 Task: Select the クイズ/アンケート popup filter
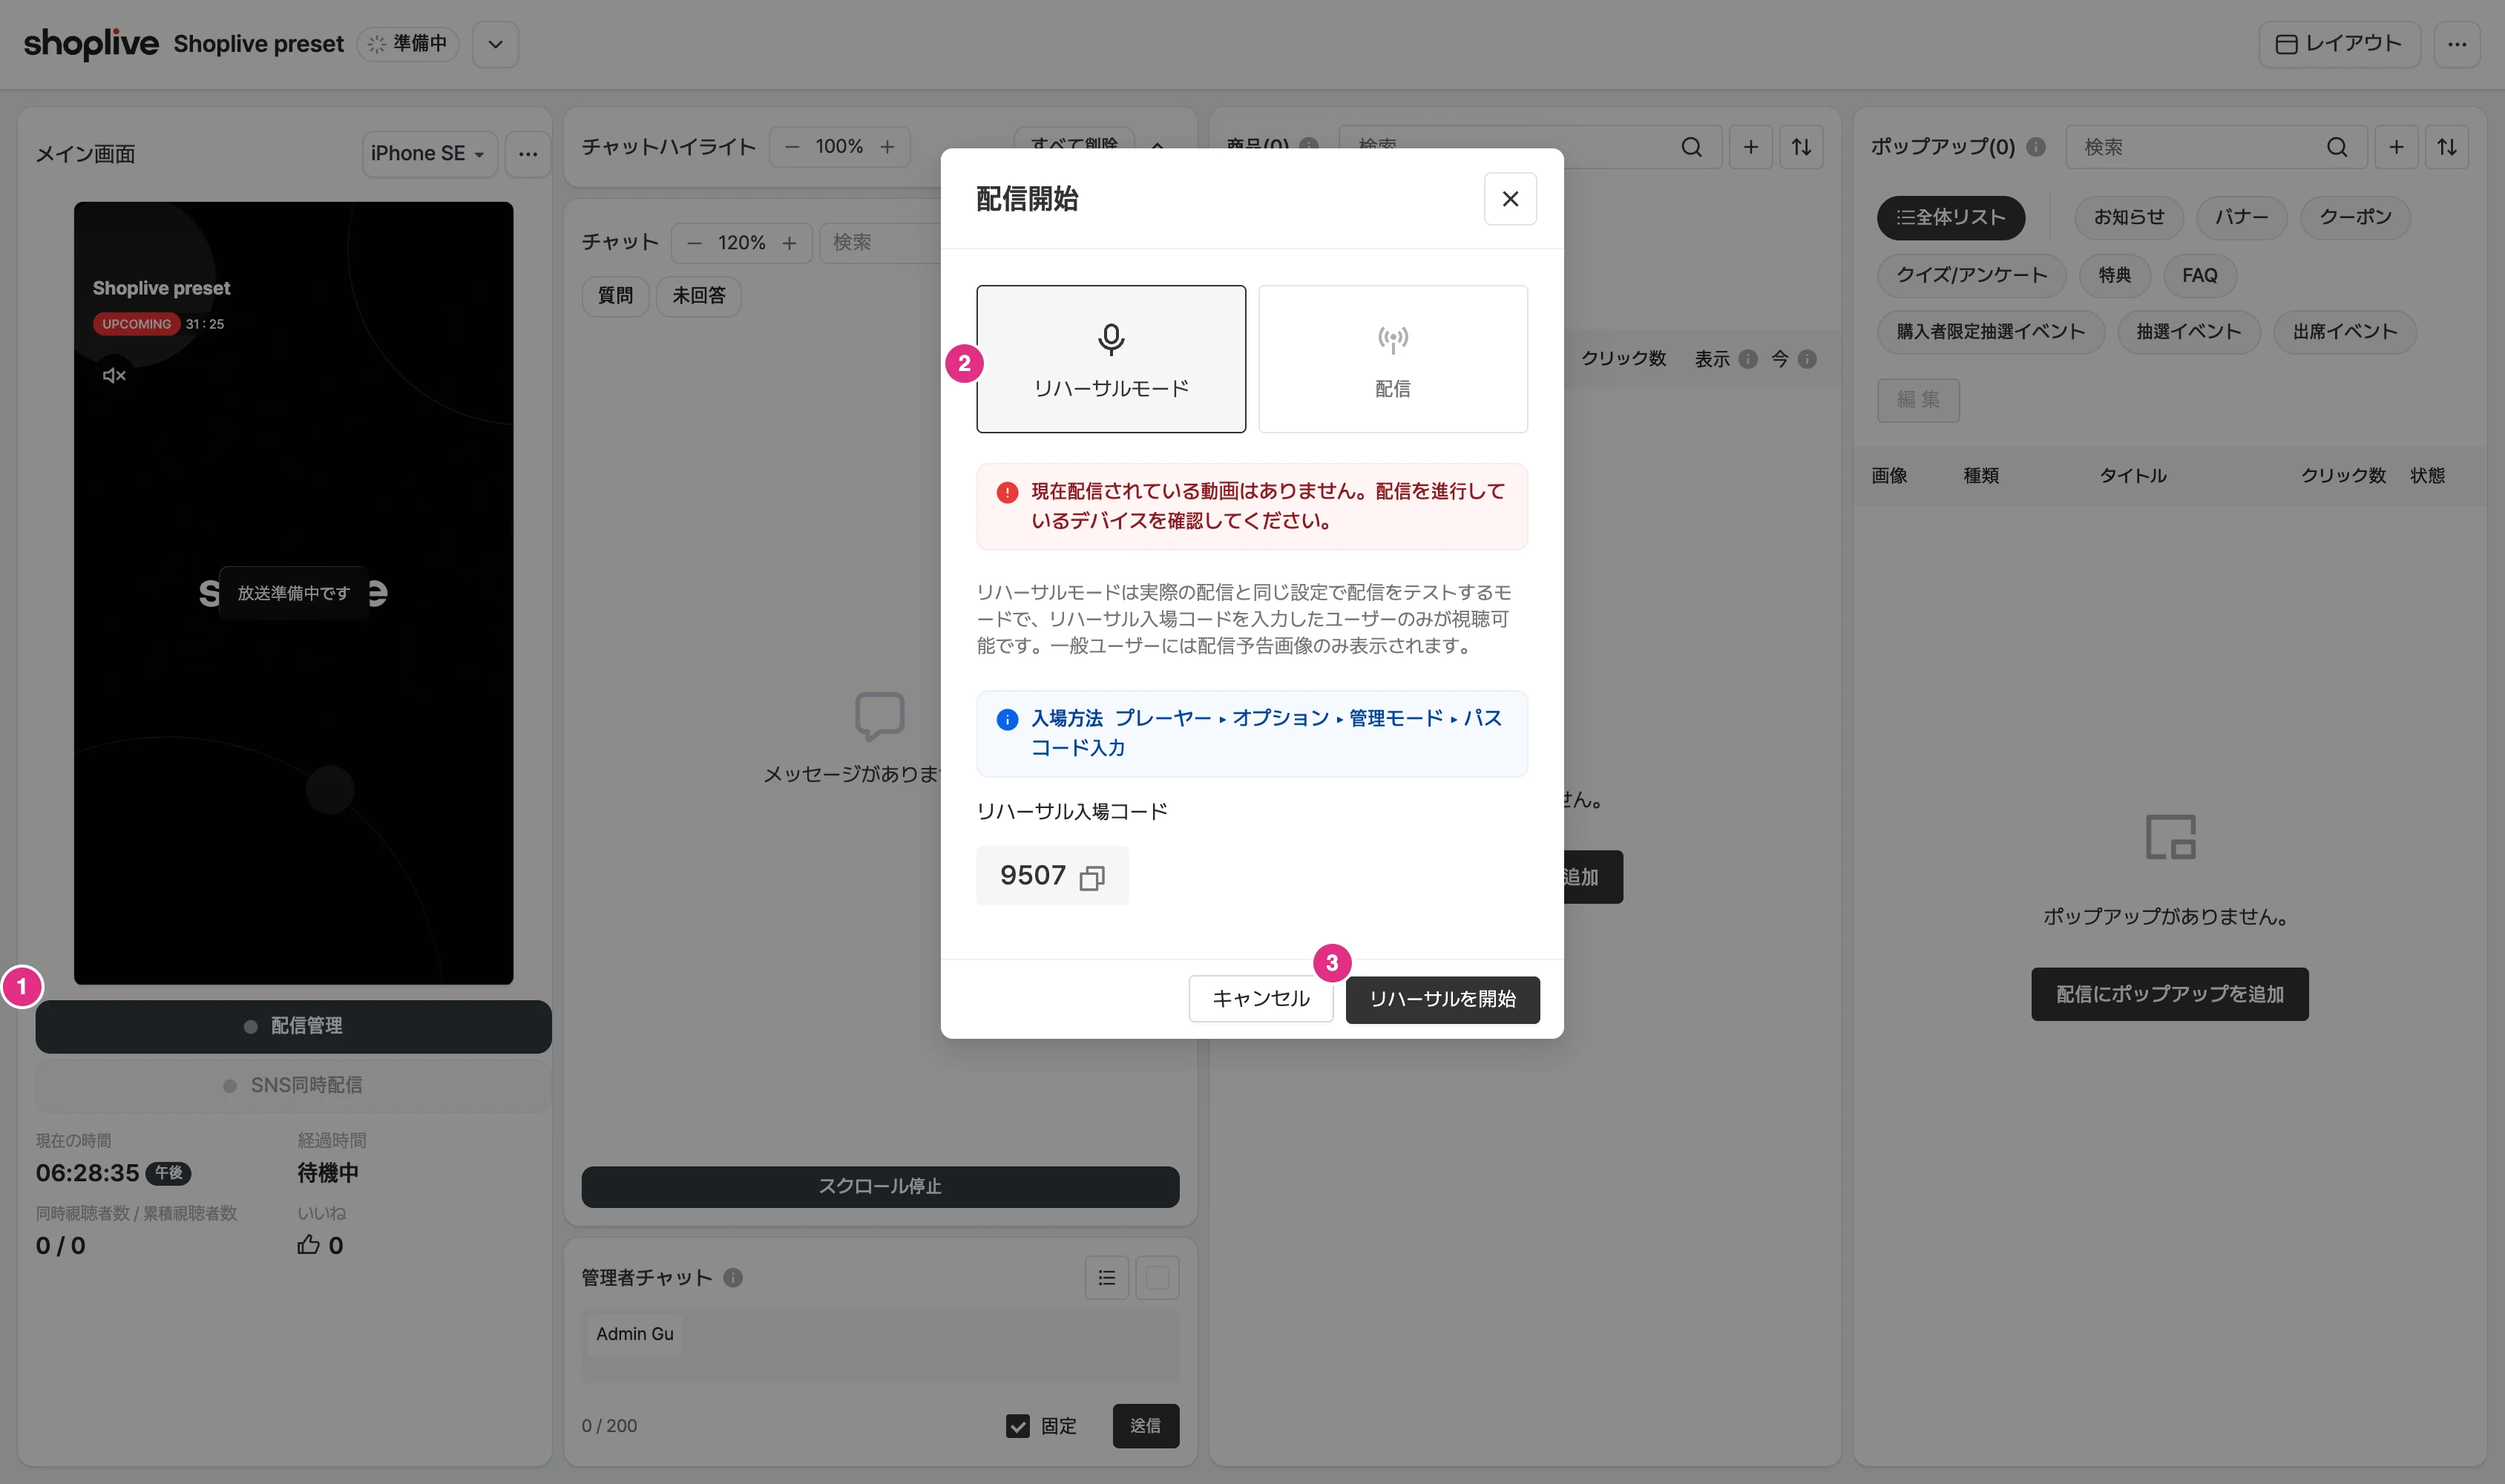tap(1971, 275)
